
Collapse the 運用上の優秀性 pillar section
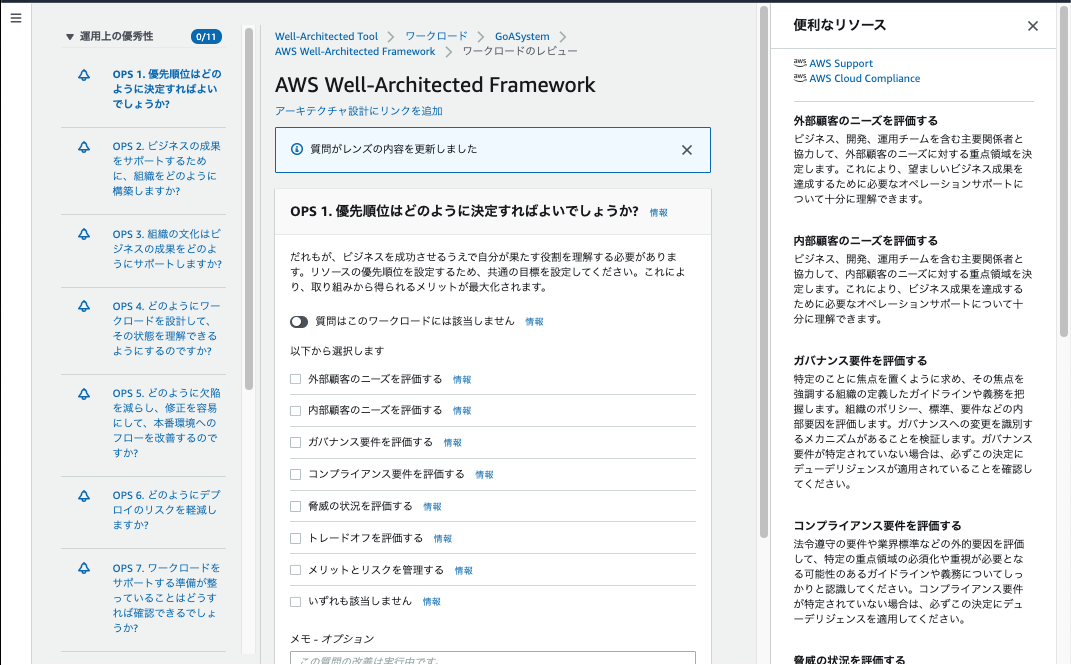[x=70, y=37]
